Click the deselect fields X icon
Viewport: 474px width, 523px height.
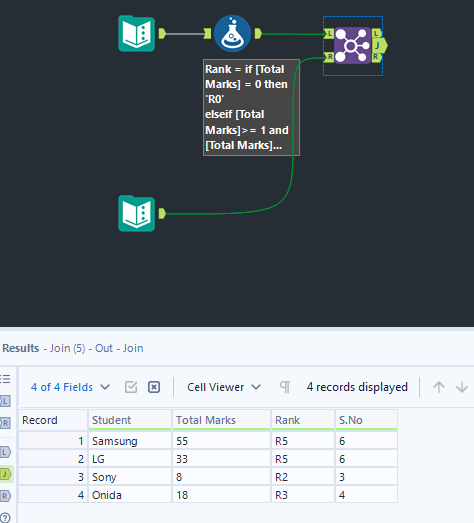coord(154,387)
